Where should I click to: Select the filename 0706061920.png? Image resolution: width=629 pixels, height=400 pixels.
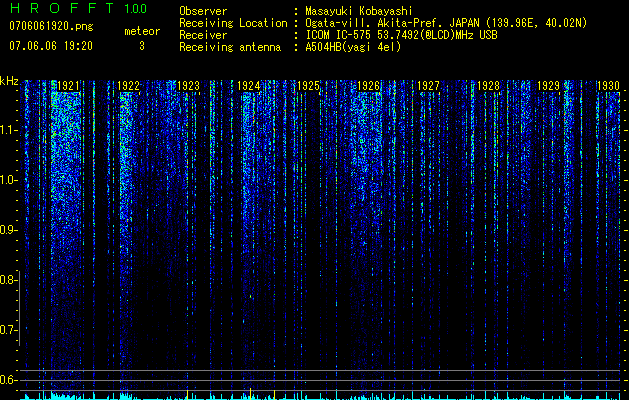pos(51,26)
